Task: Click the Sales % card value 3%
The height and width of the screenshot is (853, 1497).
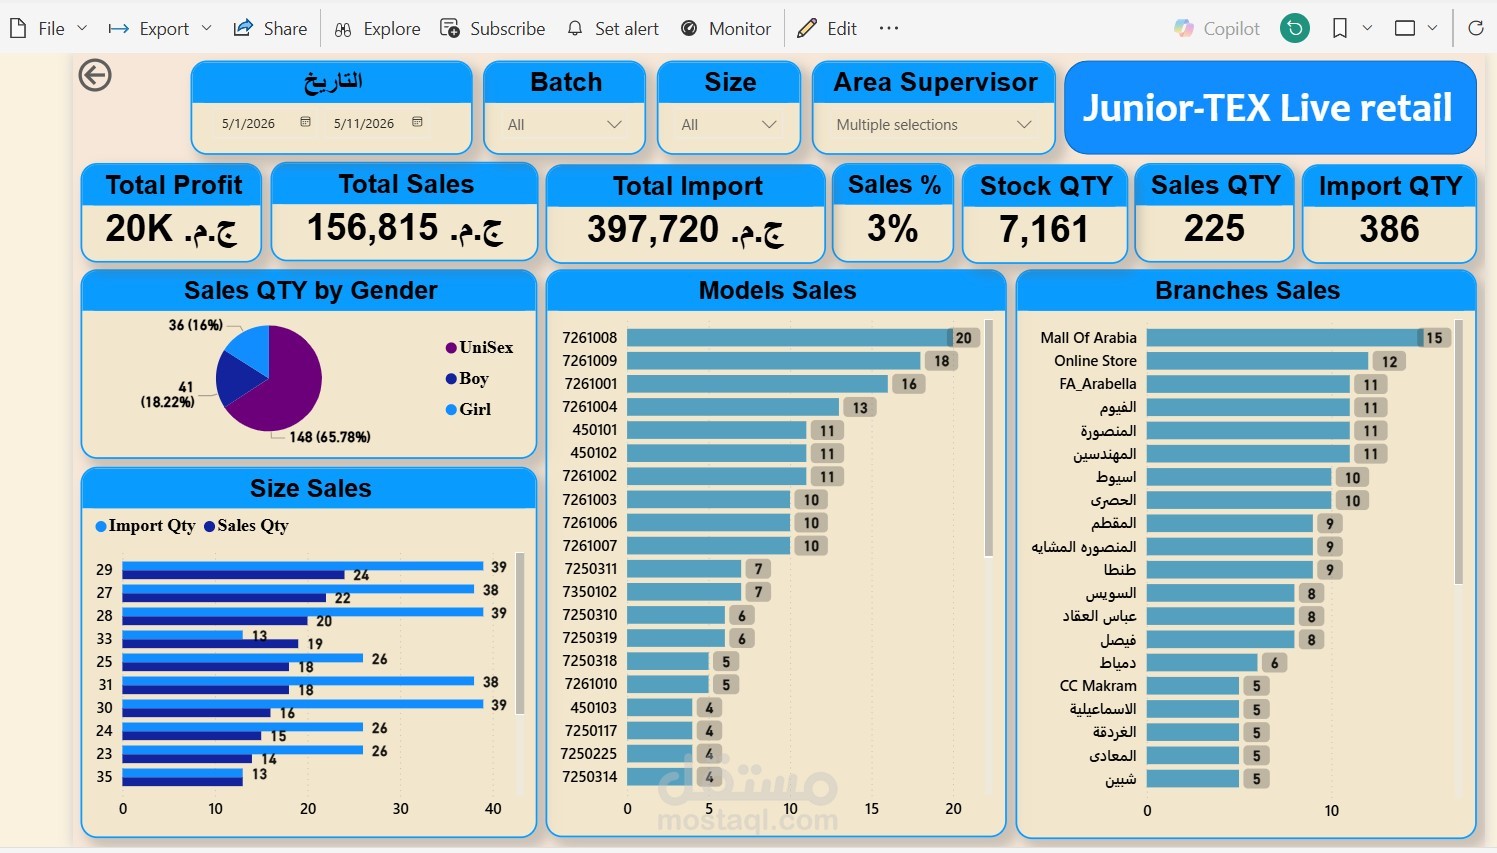Action: point(892,229)
